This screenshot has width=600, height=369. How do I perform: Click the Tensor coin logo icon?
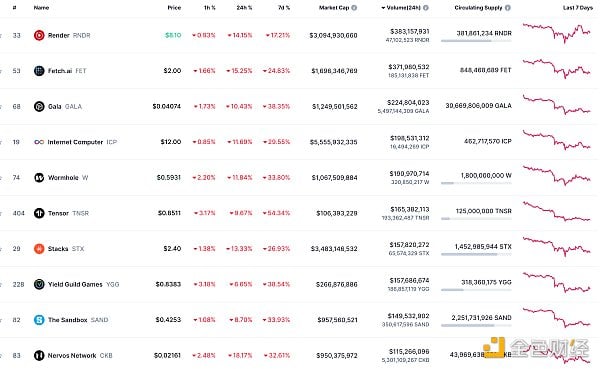(x=39, y=213)
